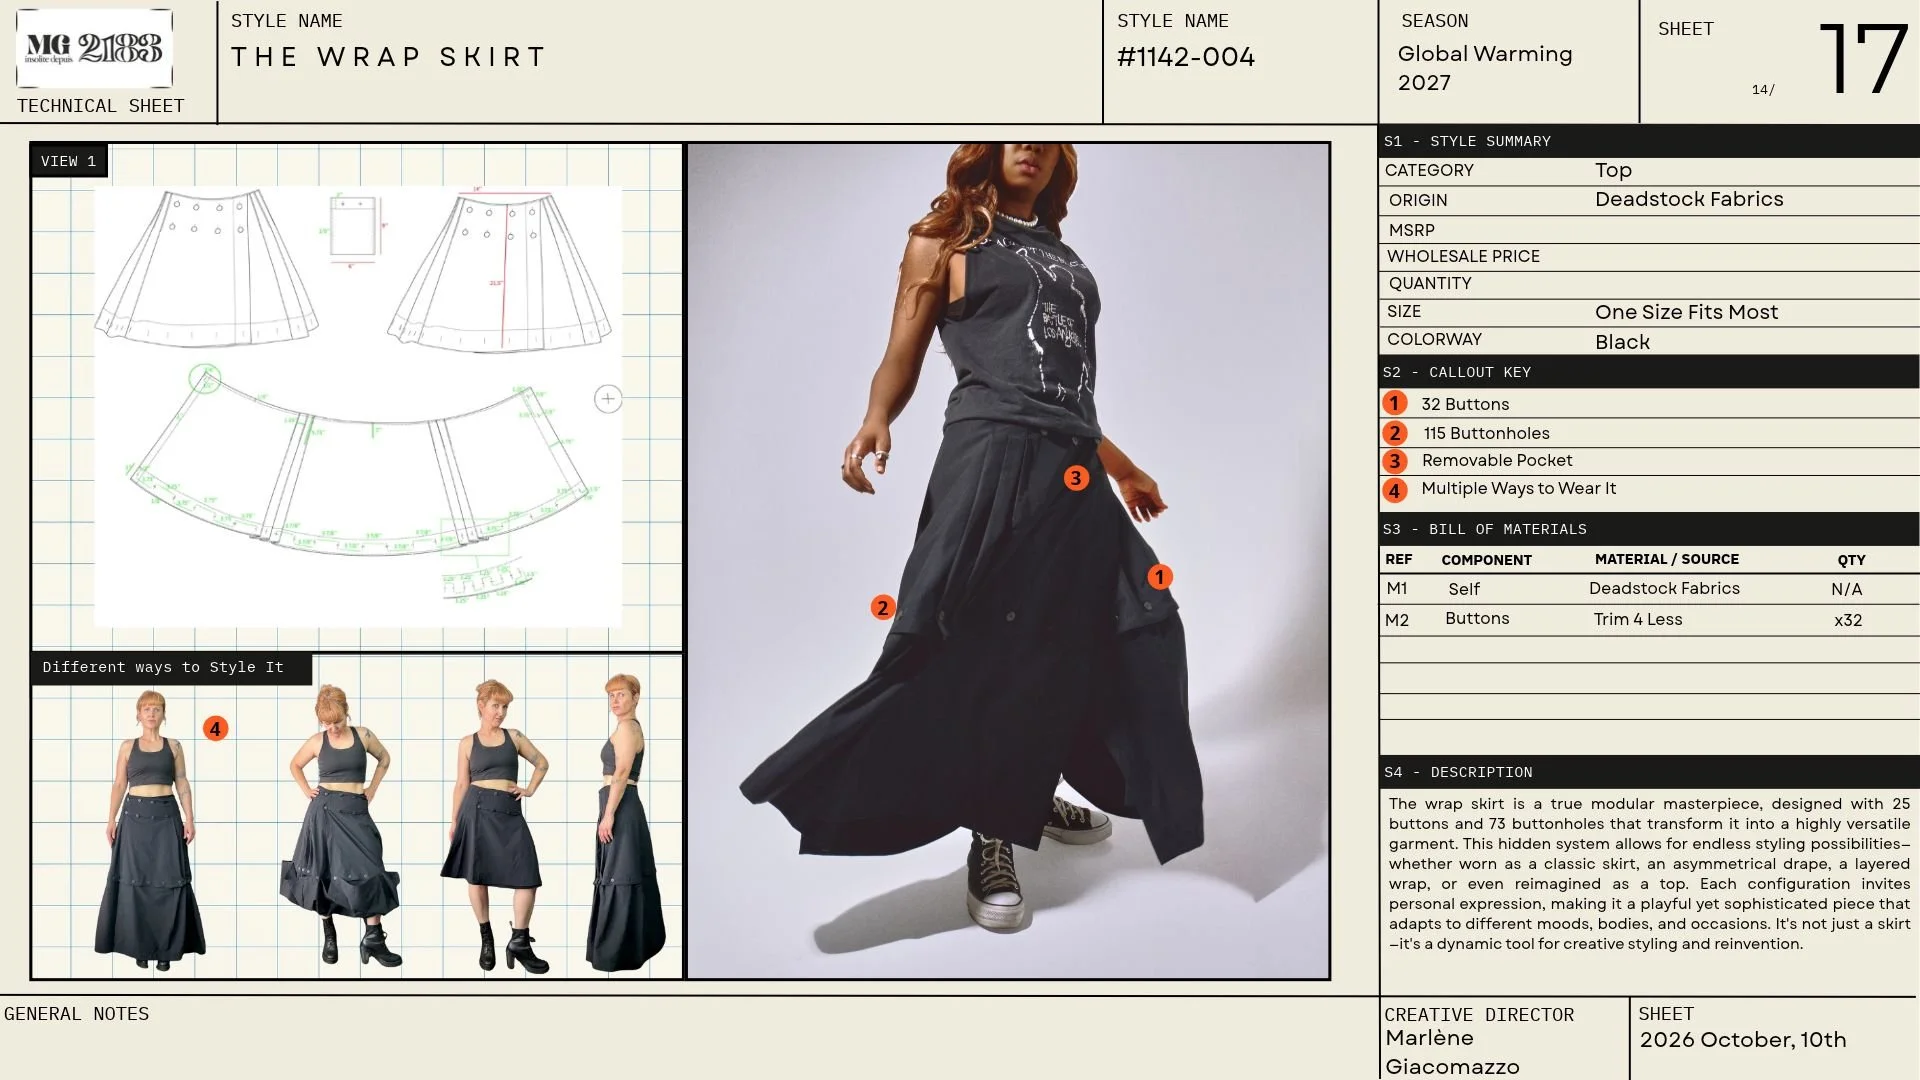Click the orange 2 badge beside 115 Buttonholes
This screenshot has height=1080, width=1920.
coord(1395,433)
